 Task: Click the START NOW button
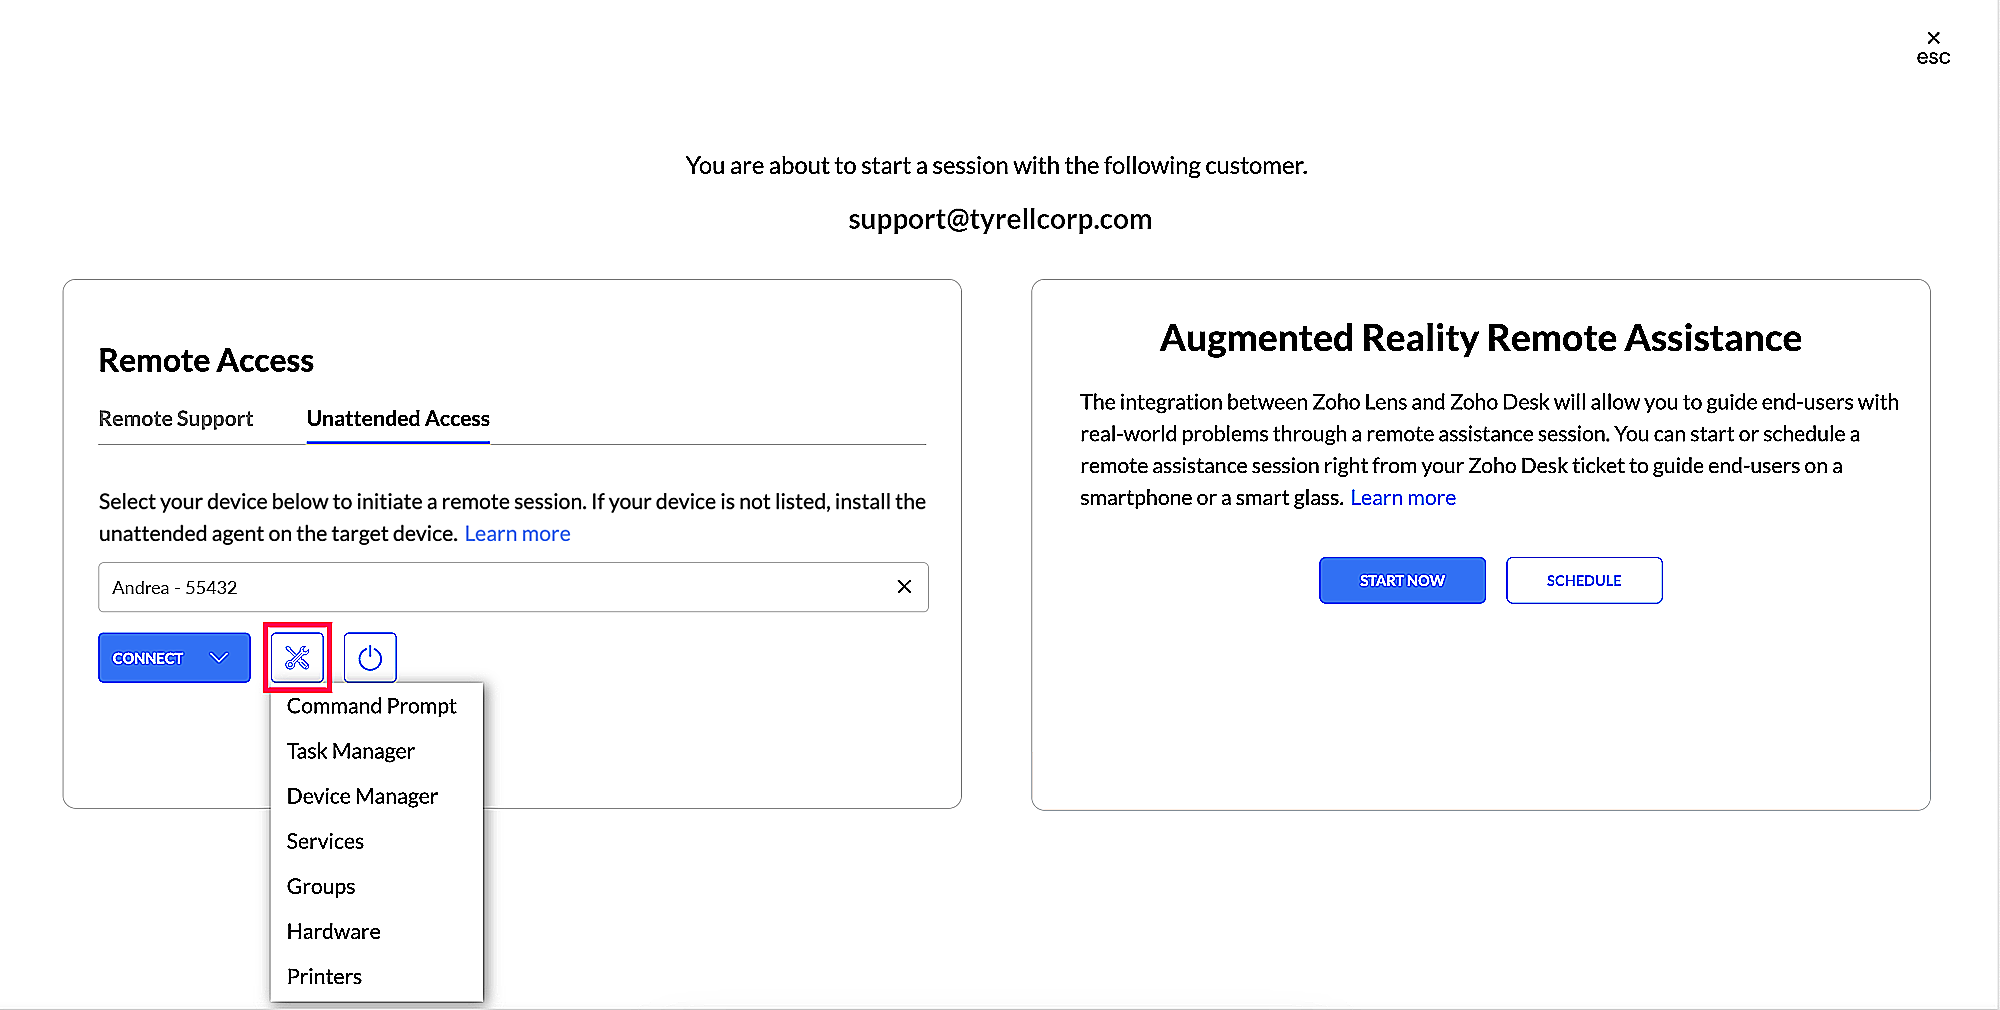pyautogui.click(x=1401, y=580)
